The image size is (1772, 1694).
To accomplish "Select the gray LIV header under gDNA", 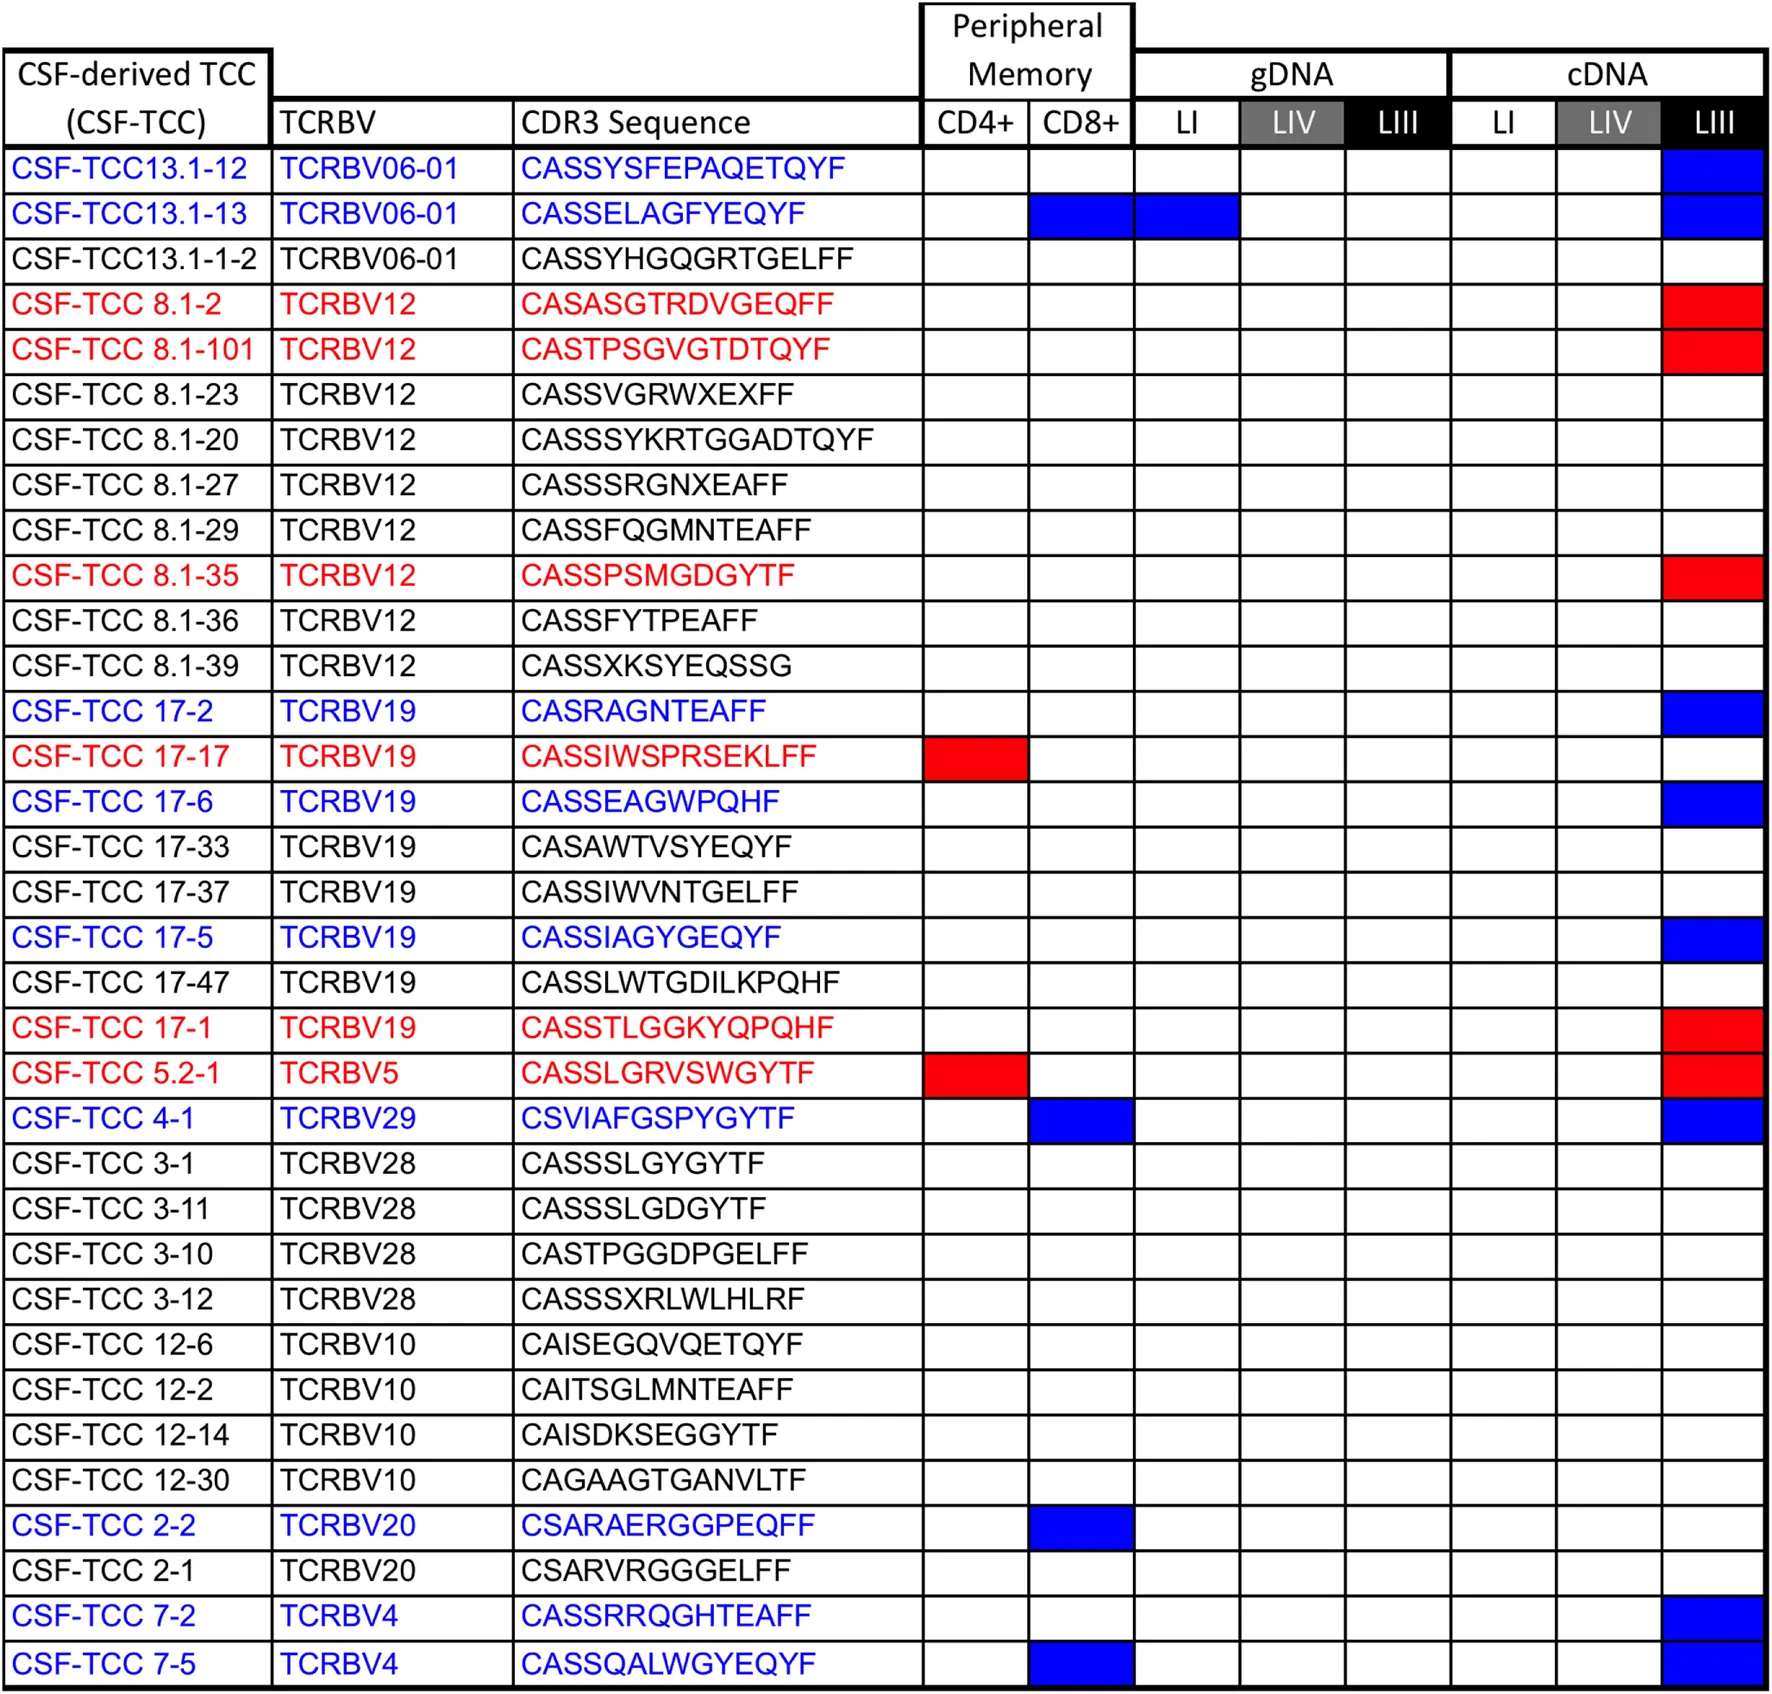I will click(x=1292, y=123).
